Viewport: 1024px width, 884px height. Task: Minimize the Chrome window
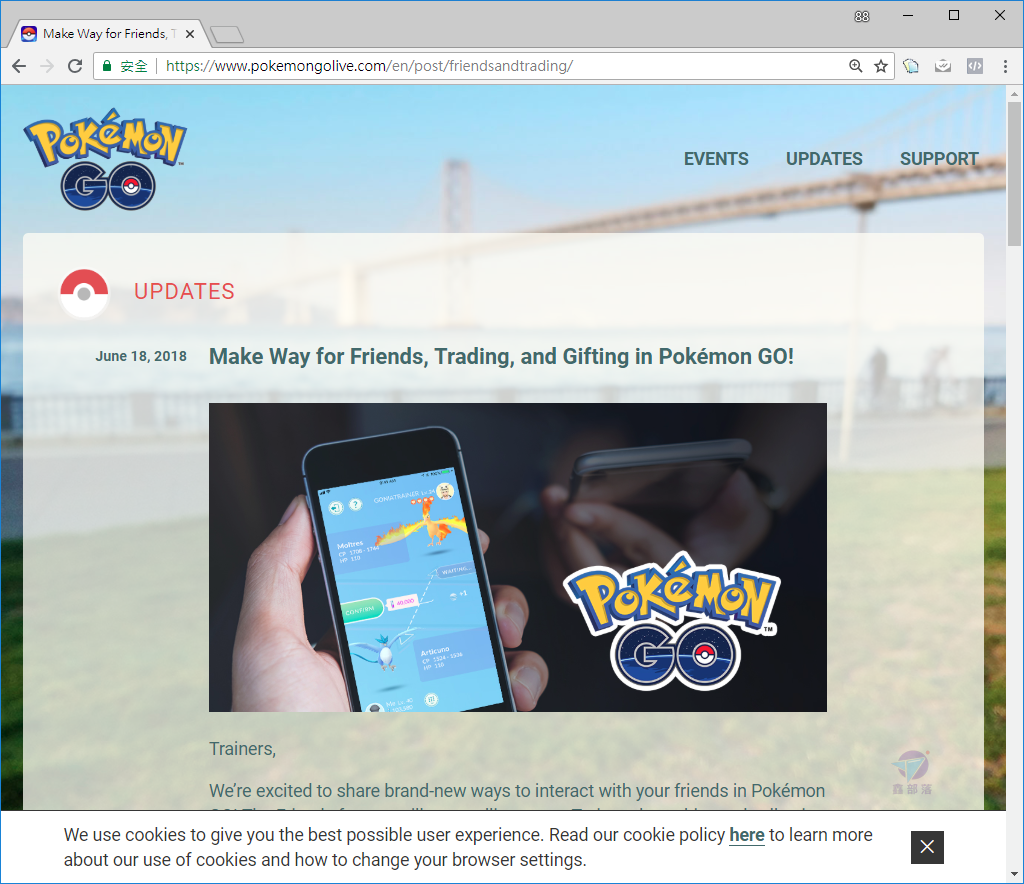[908, 16]
